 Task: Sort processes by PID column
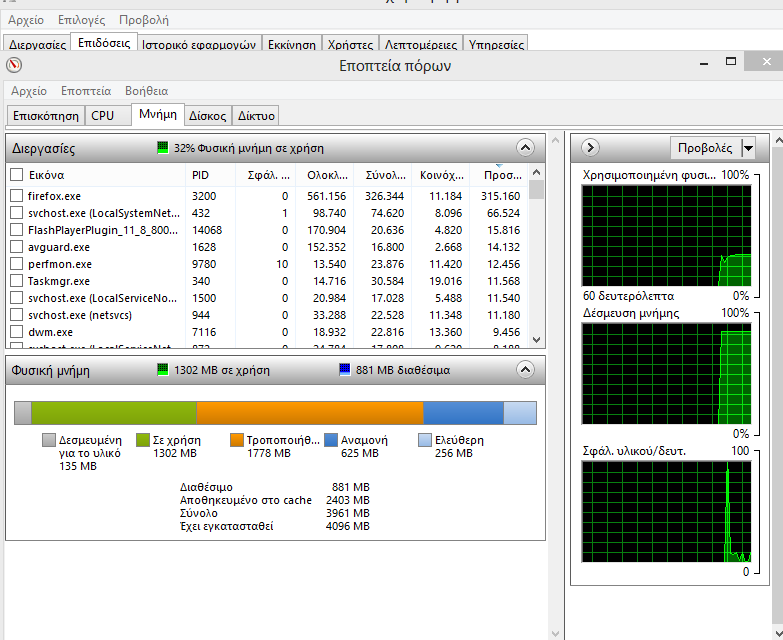click(x=210, y=175)
